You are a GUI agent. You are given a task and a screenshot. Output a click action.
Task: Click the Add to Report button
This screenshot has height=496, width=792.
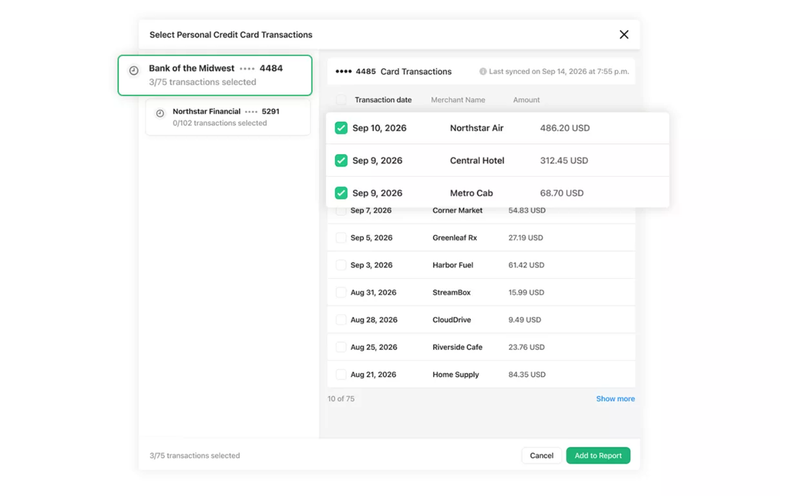click(x=598, y=456)
